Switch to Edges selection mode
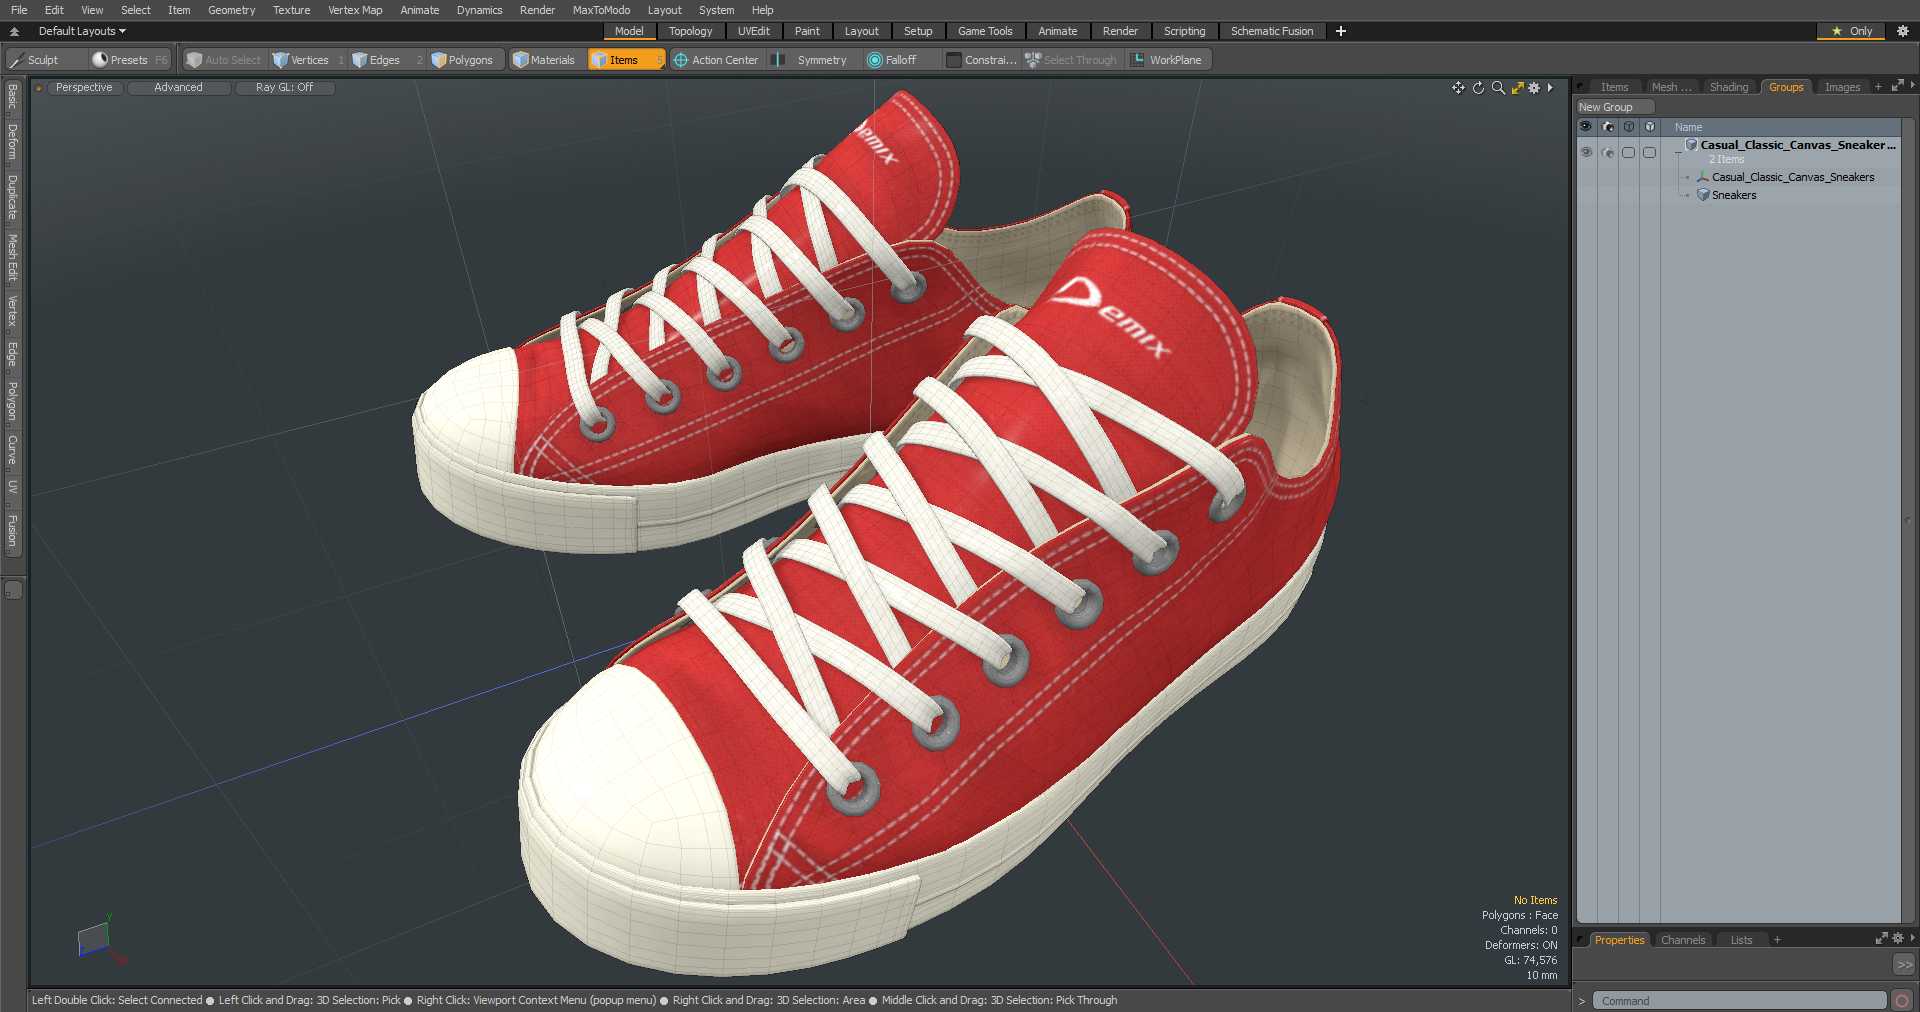The image size is (1920, 1012). (x=386, y=60)
